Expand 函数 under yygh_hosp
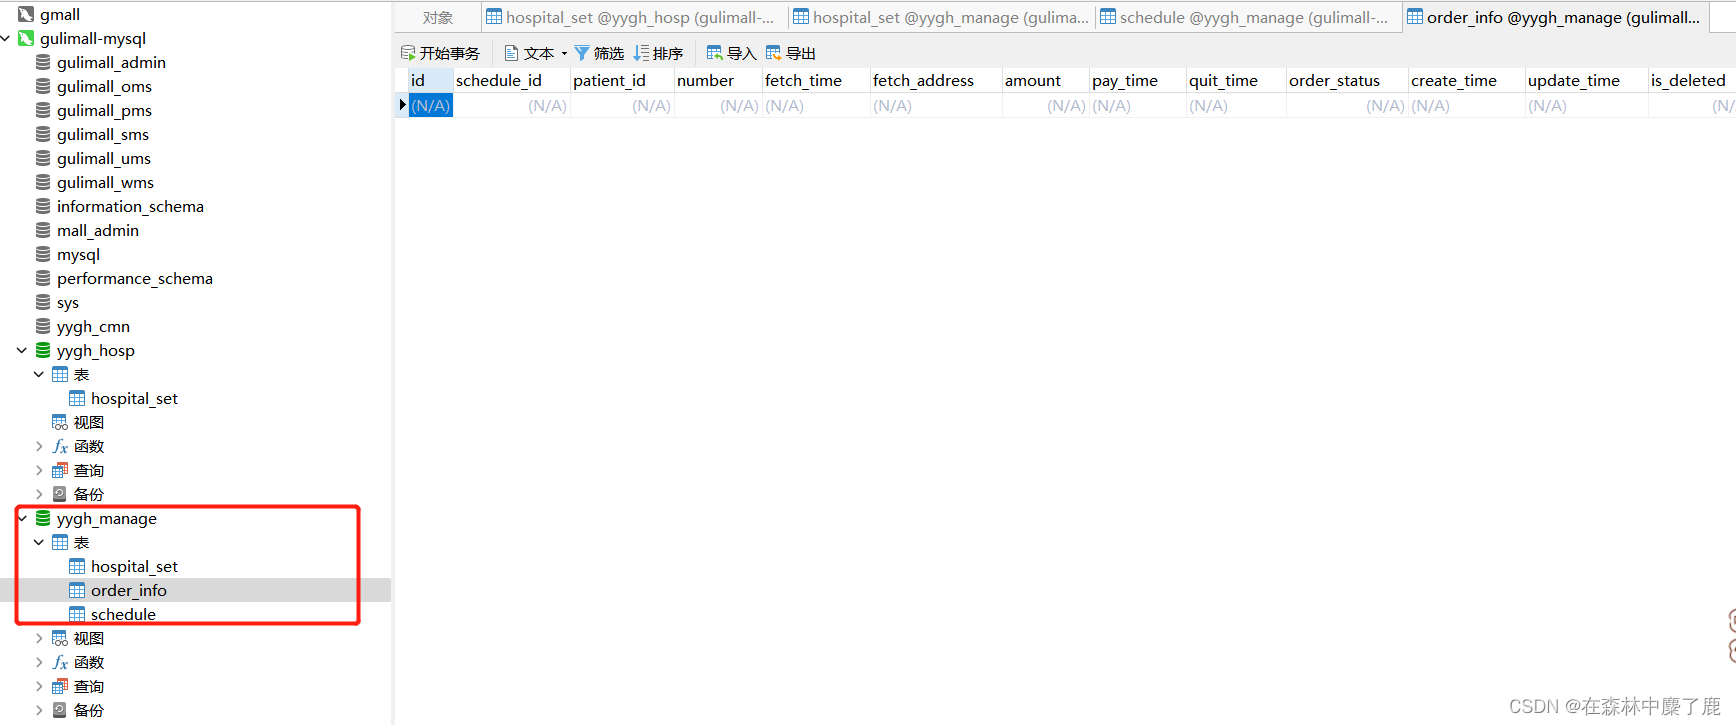Viewport: 1736px width, 725px height. tap(39, 446)
